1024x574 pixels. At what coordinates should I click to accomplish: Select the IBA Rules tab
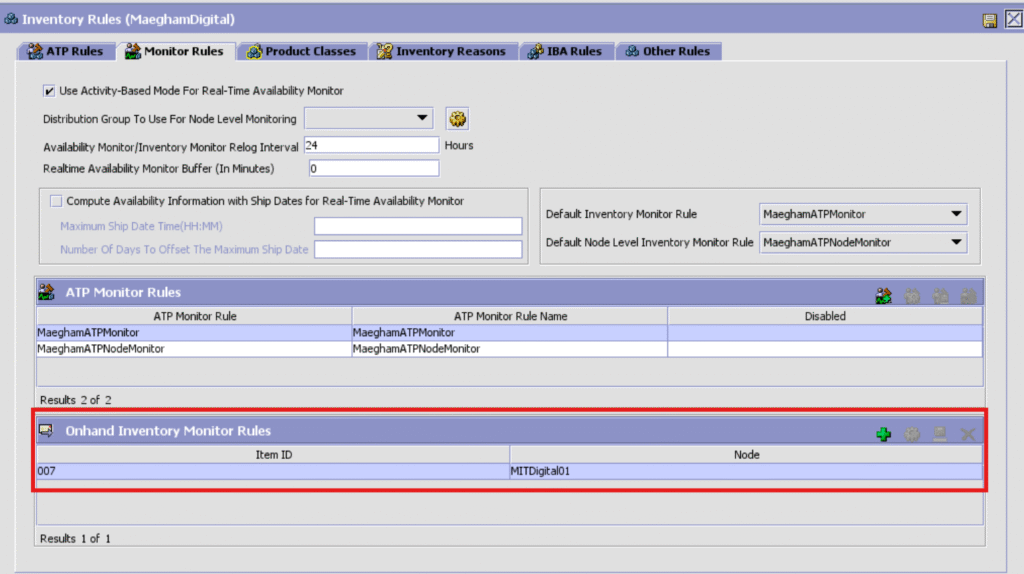pos(565,51)
